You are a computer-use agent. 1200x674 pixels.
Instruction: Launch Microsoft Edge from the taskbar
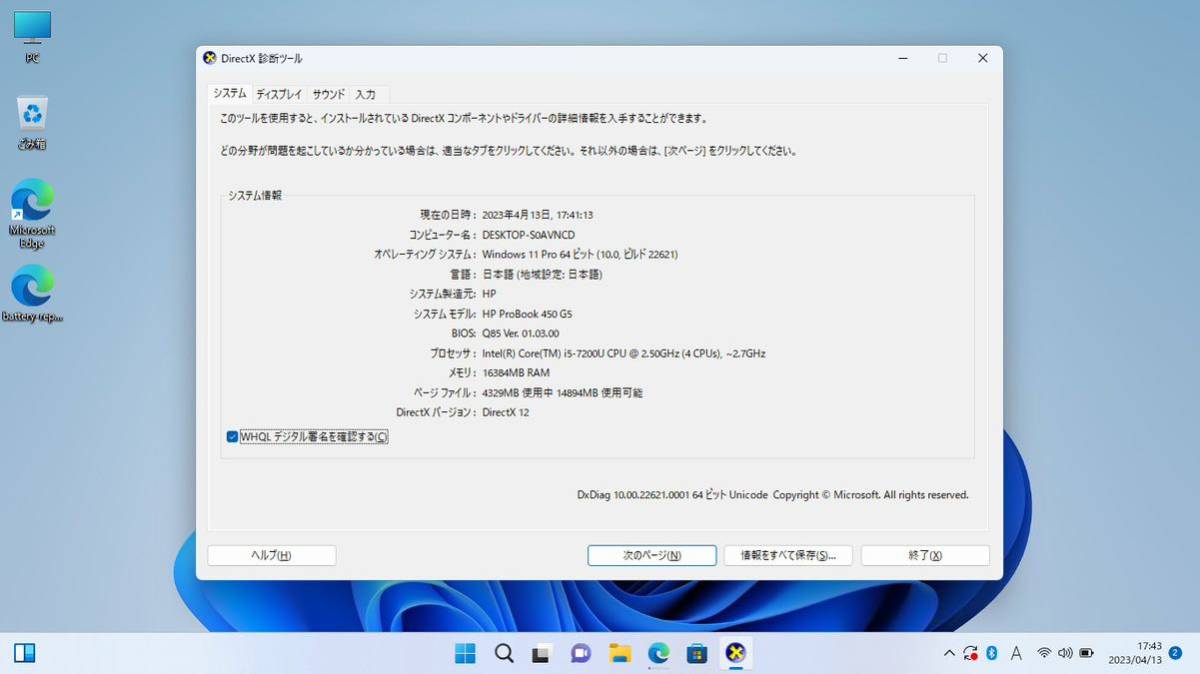click(x=658, y=653)
